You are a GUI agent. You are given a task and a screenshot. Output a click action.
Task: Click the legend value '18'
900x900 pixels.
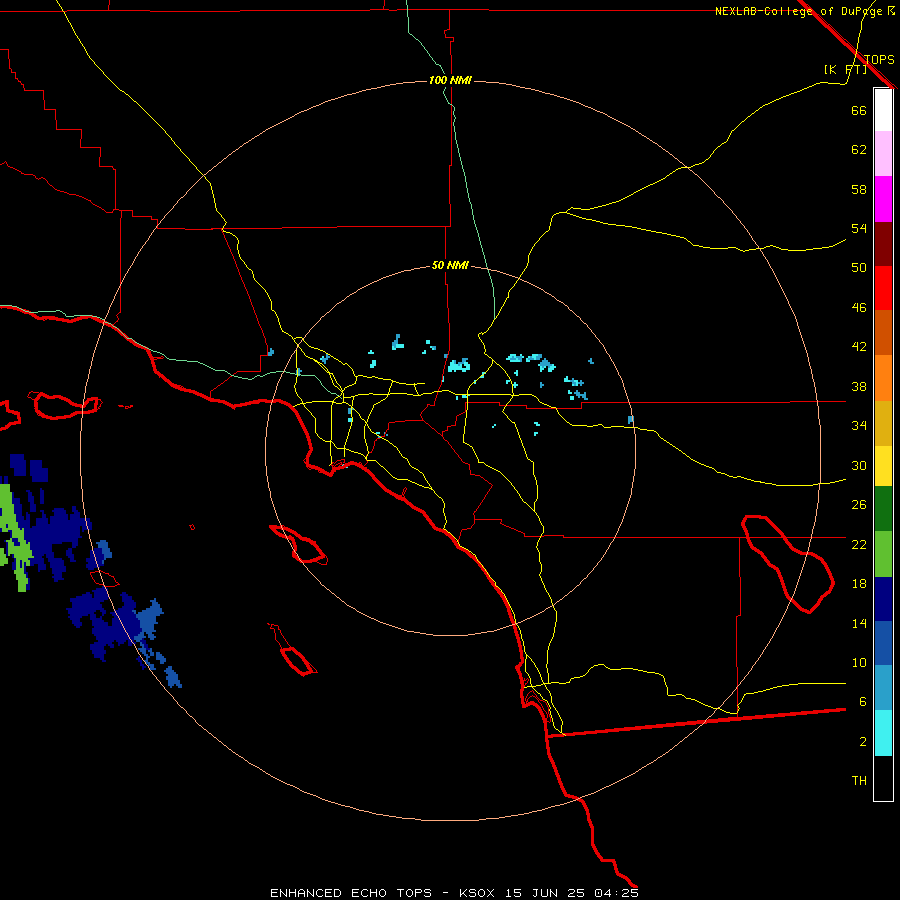859,584
